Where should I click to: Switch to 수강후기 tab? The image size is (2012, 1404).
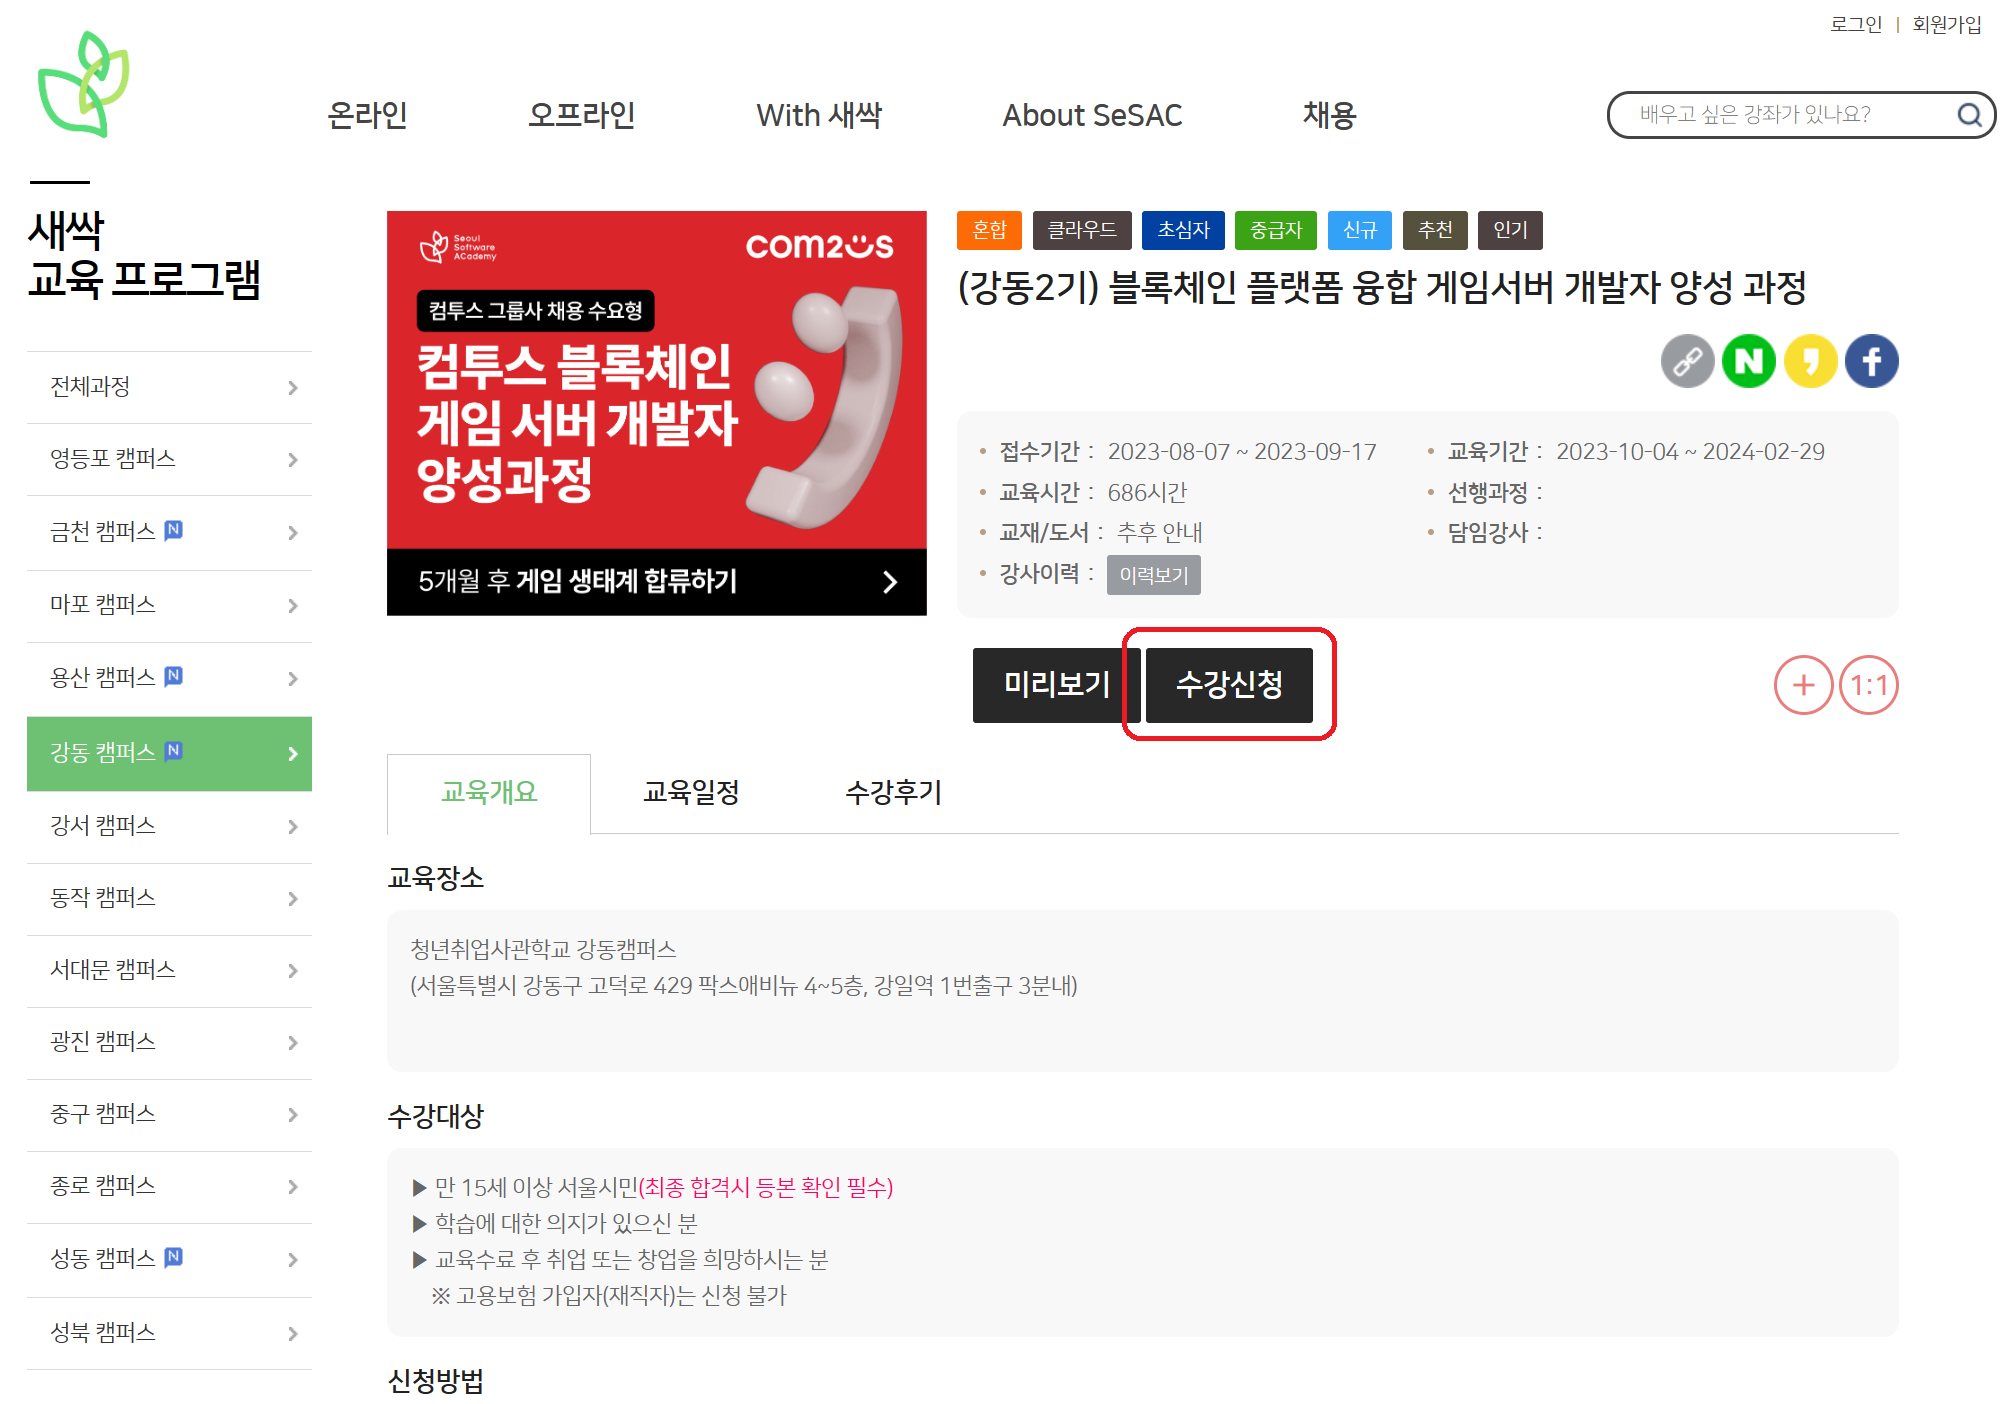[x=893, y=793]
